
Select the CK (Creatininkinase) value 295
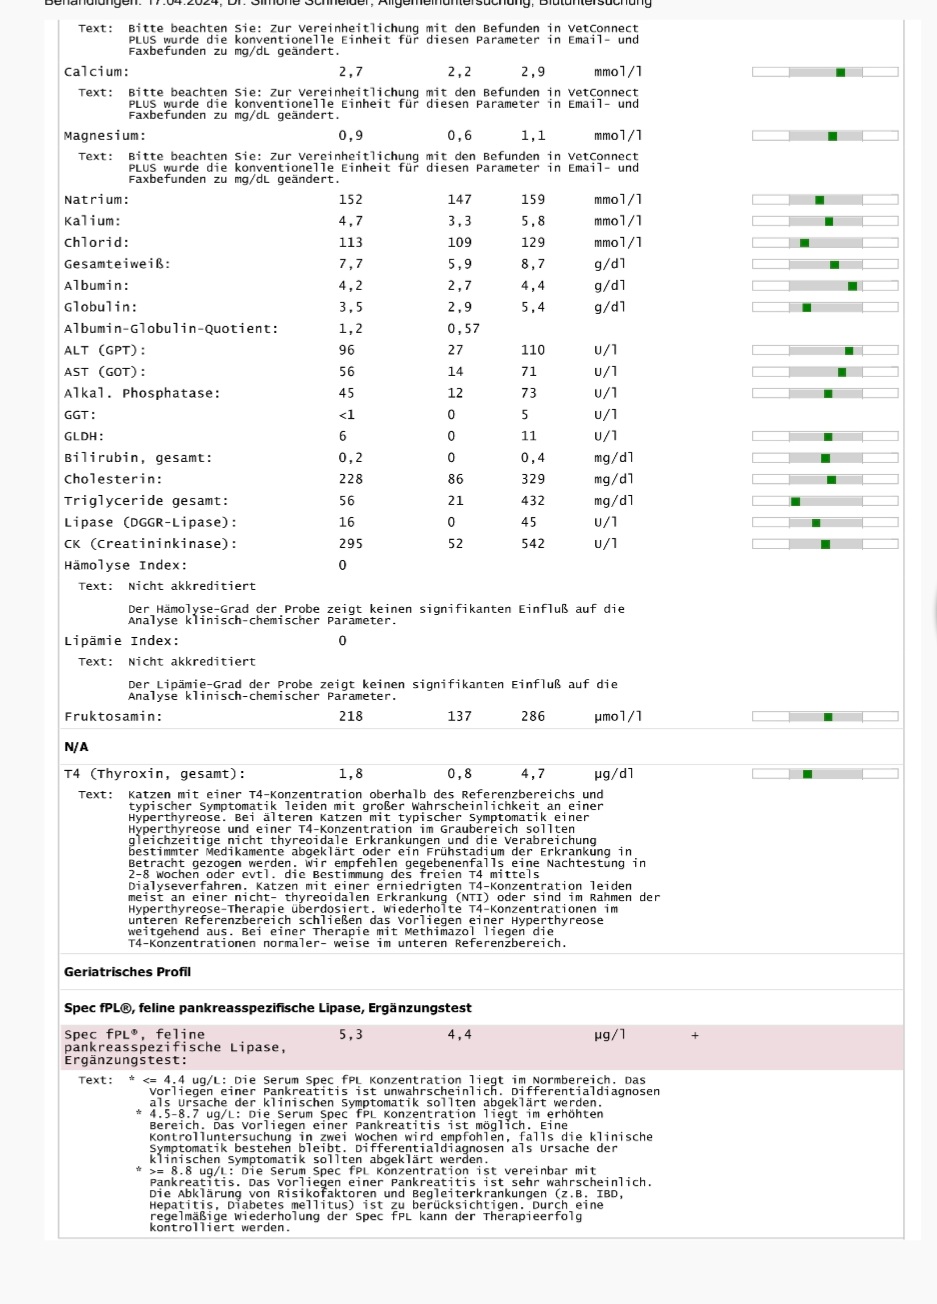pyautogui.click(x=351, y=544)
